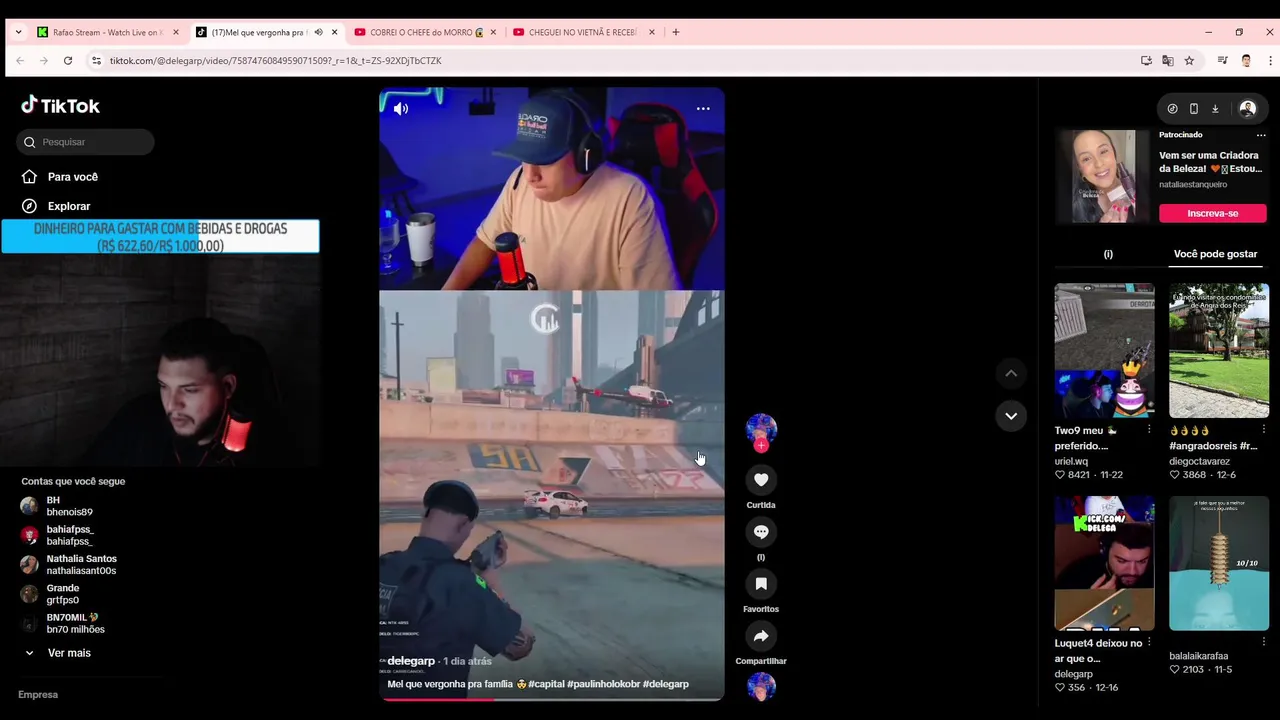Share video with Compartilhar arrow icon
Image resolution: width=1280 pixels, height=720 pixels.
point(761,636)
